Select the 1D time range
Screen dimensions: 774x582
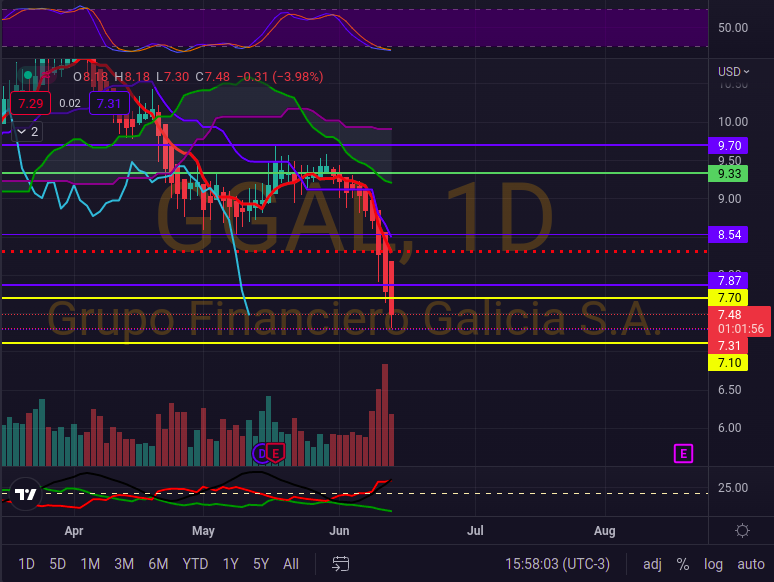[26, 564]
